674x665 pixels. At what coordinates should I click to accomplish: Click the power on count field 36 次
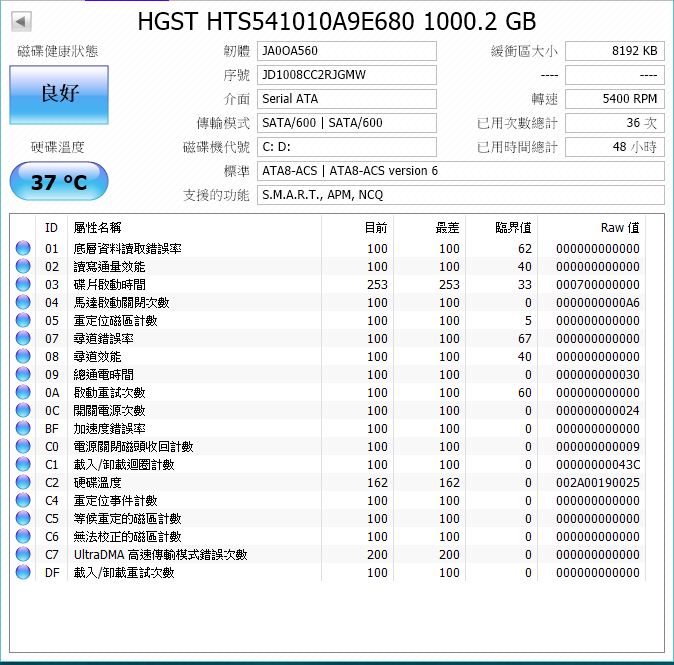[615, 123]
